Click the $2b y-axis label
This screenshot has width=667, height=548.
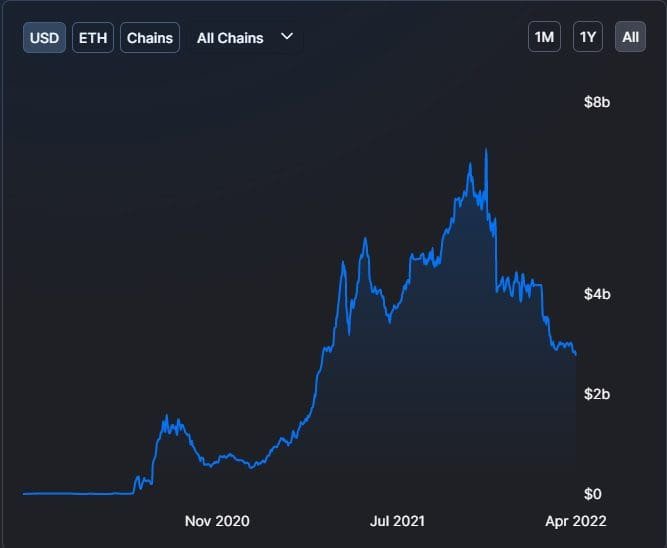pyautogui.click(x=597, y=394)
